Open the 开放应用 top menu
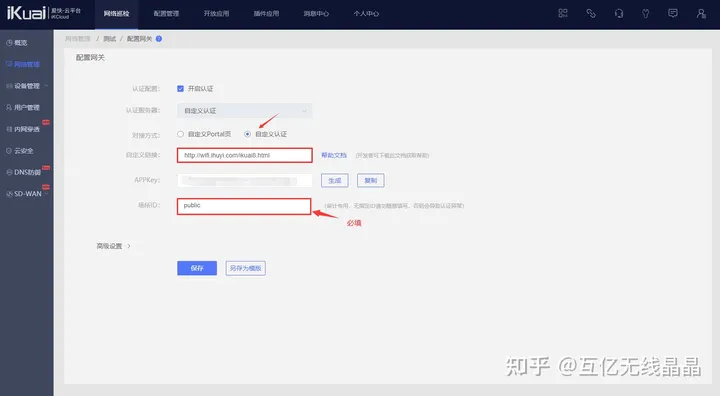The image size is (720, 396). [x=216, y=14]
